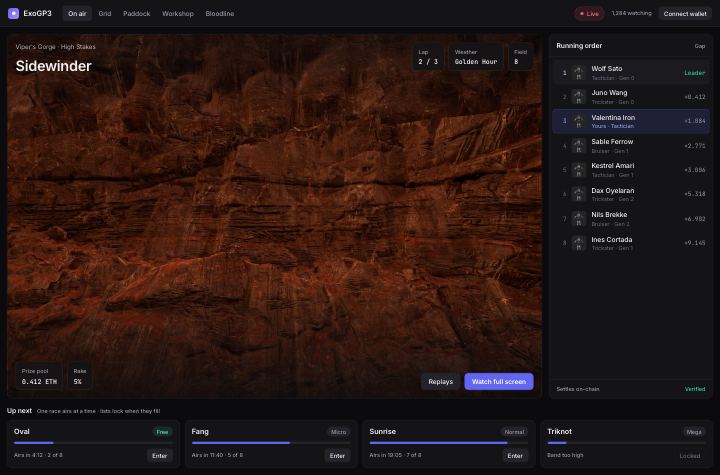Click Ines Cortada's racer avatar icon
Image resolution: width=720 pixels, height=475 pixels.
[579, 243]
